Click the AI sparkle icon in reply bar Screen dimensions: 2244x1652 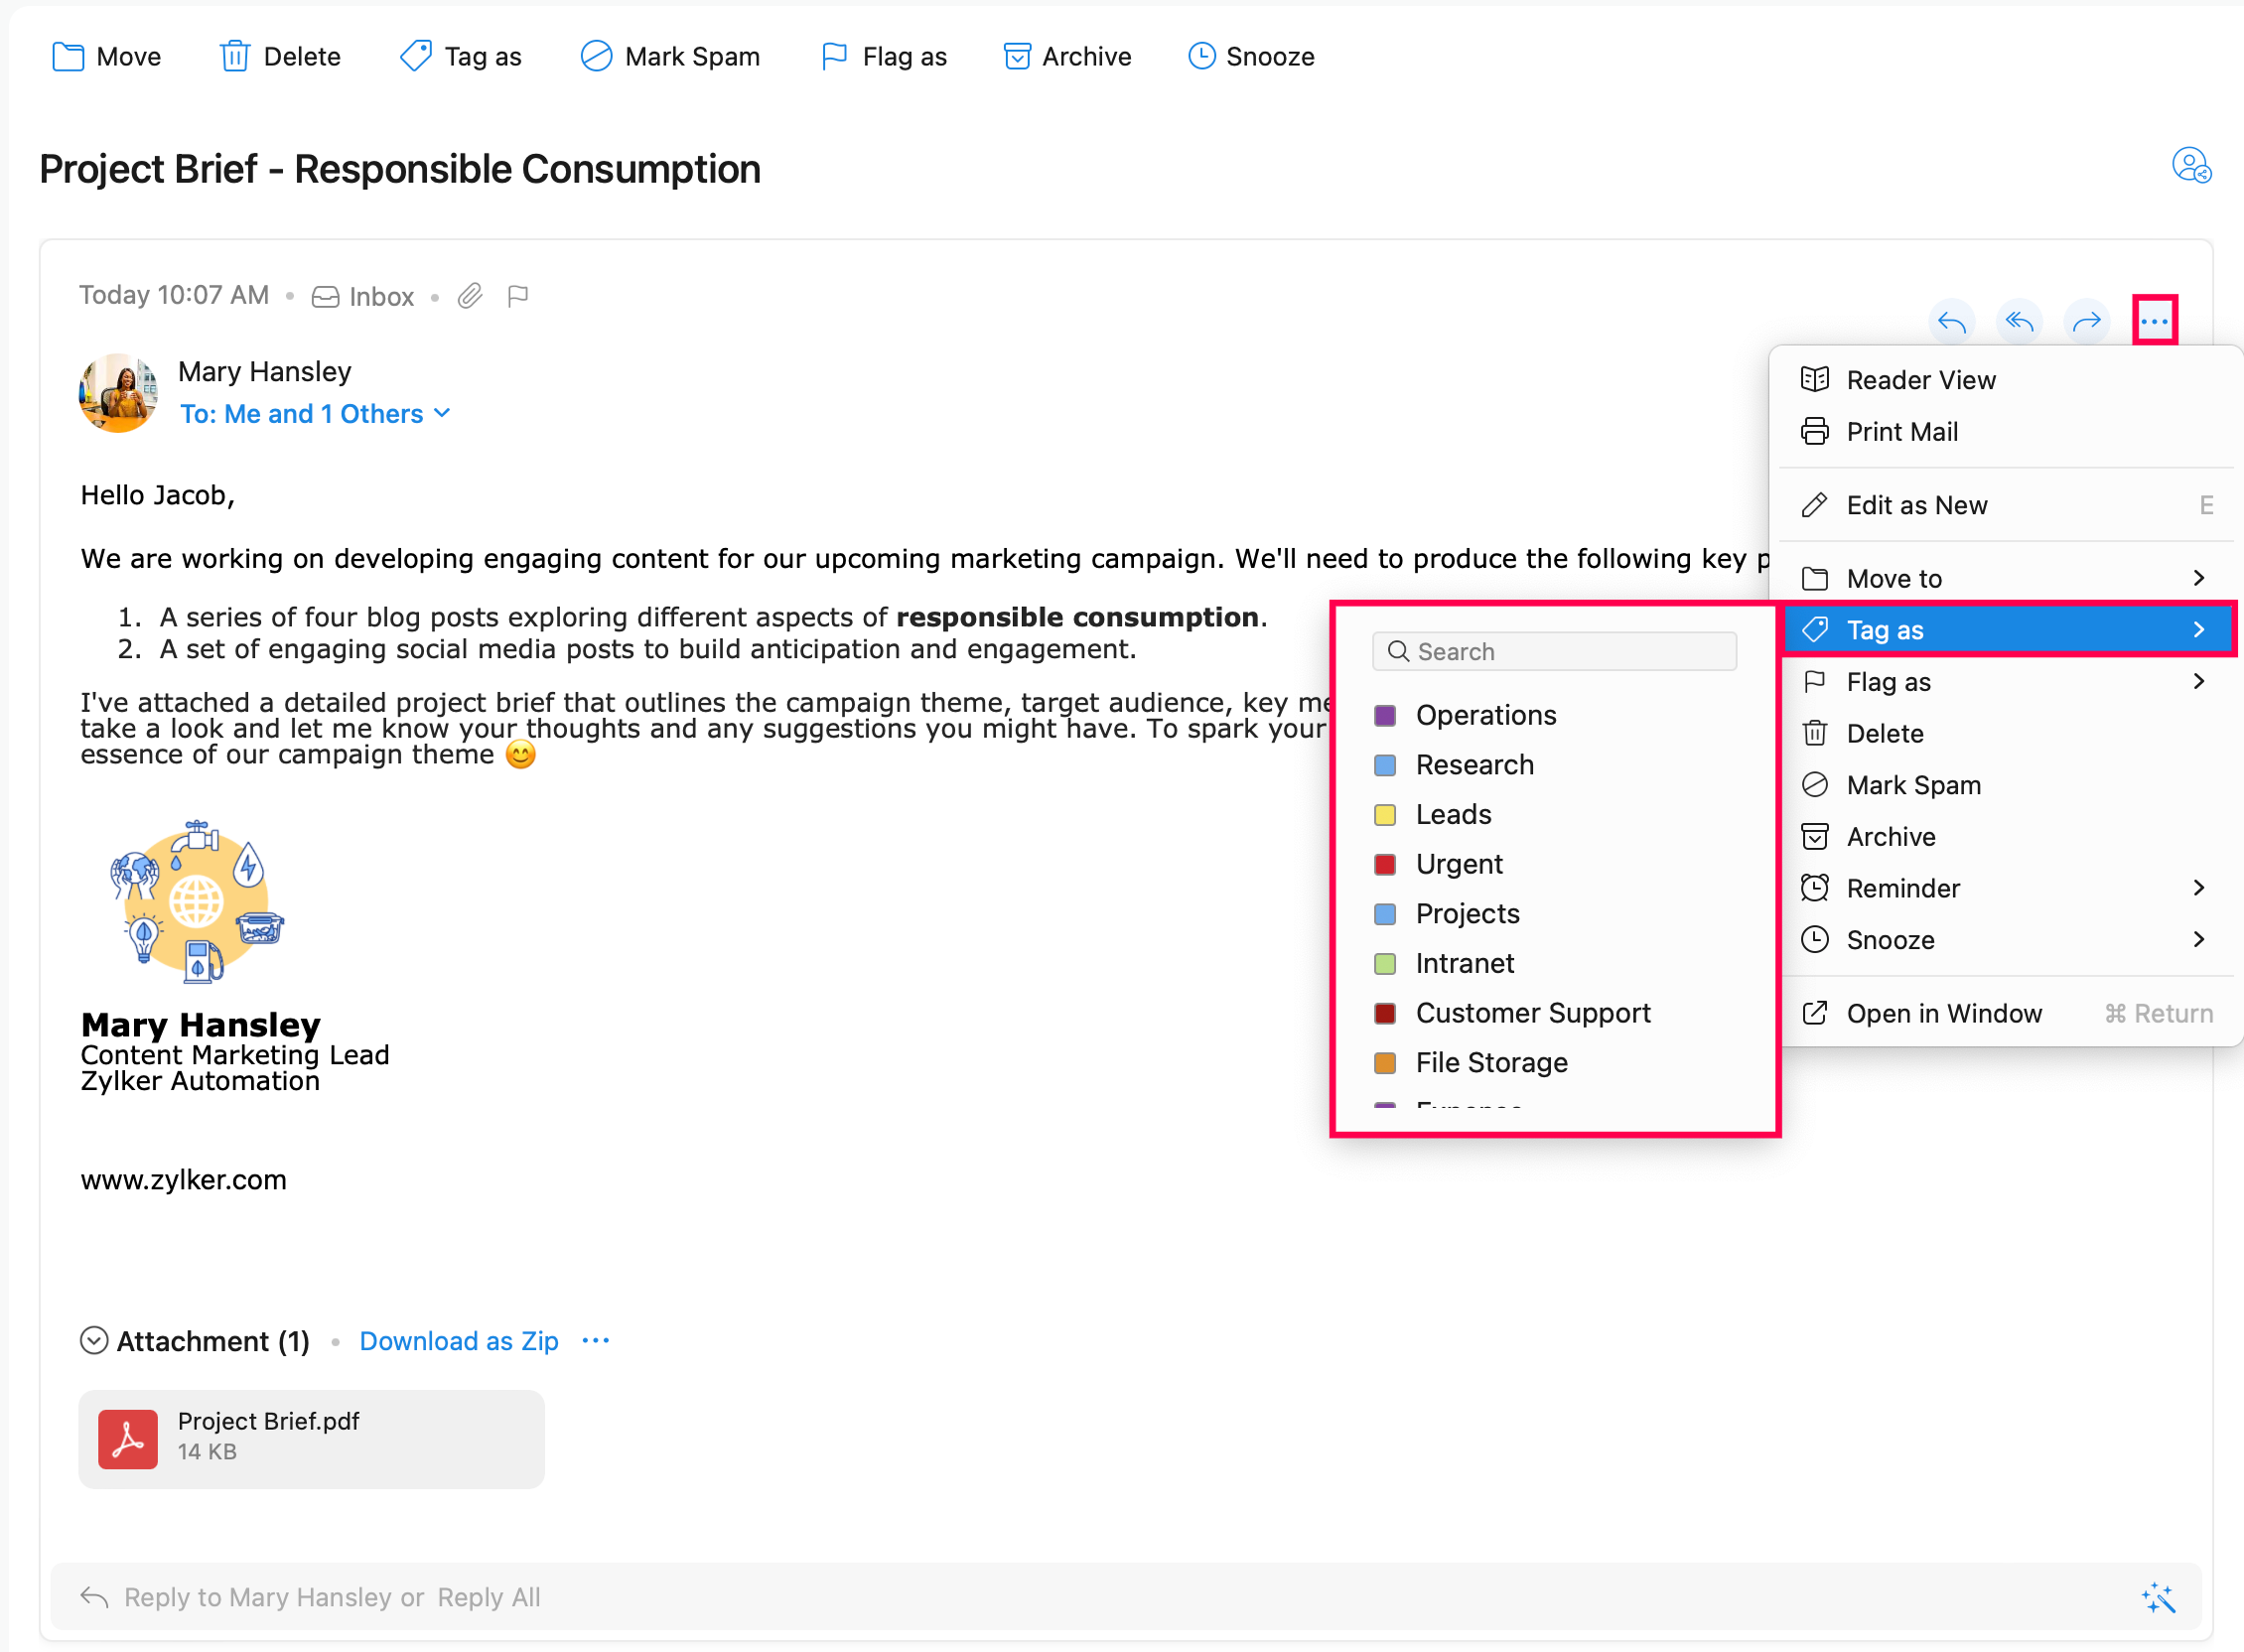2158,1597
